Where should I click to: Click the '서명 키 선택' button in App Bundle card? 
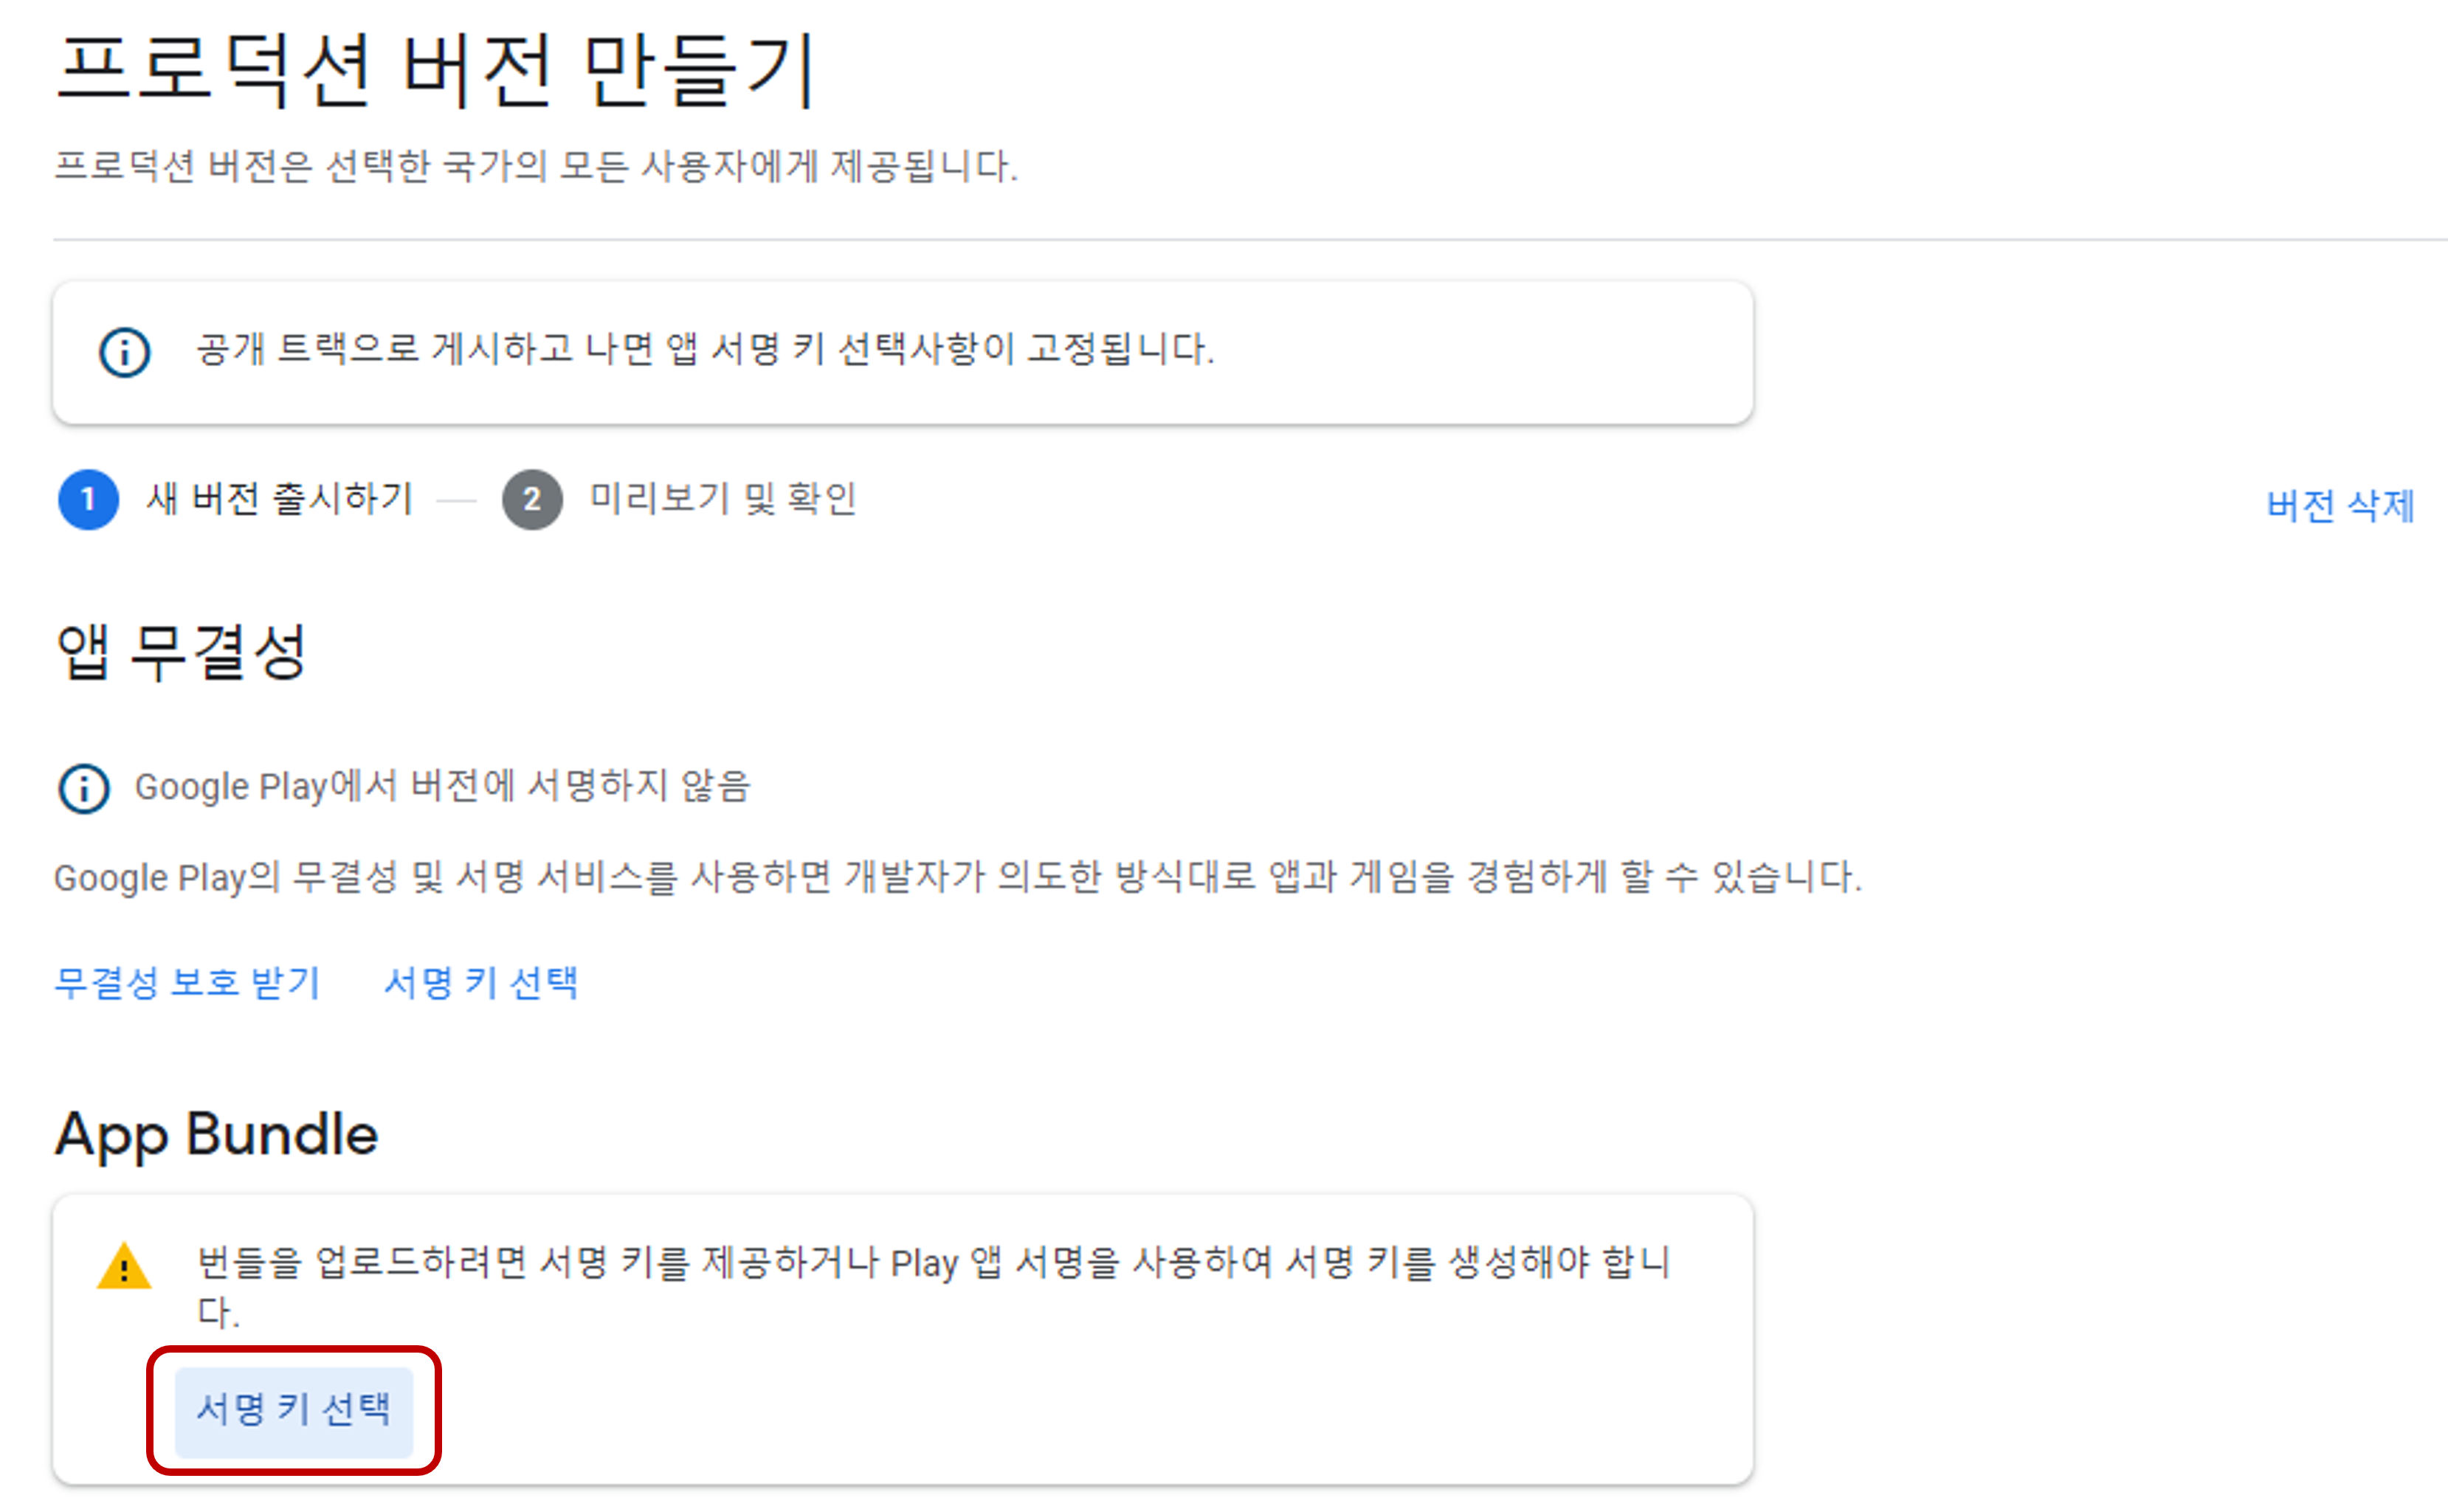coord(294,1411)
